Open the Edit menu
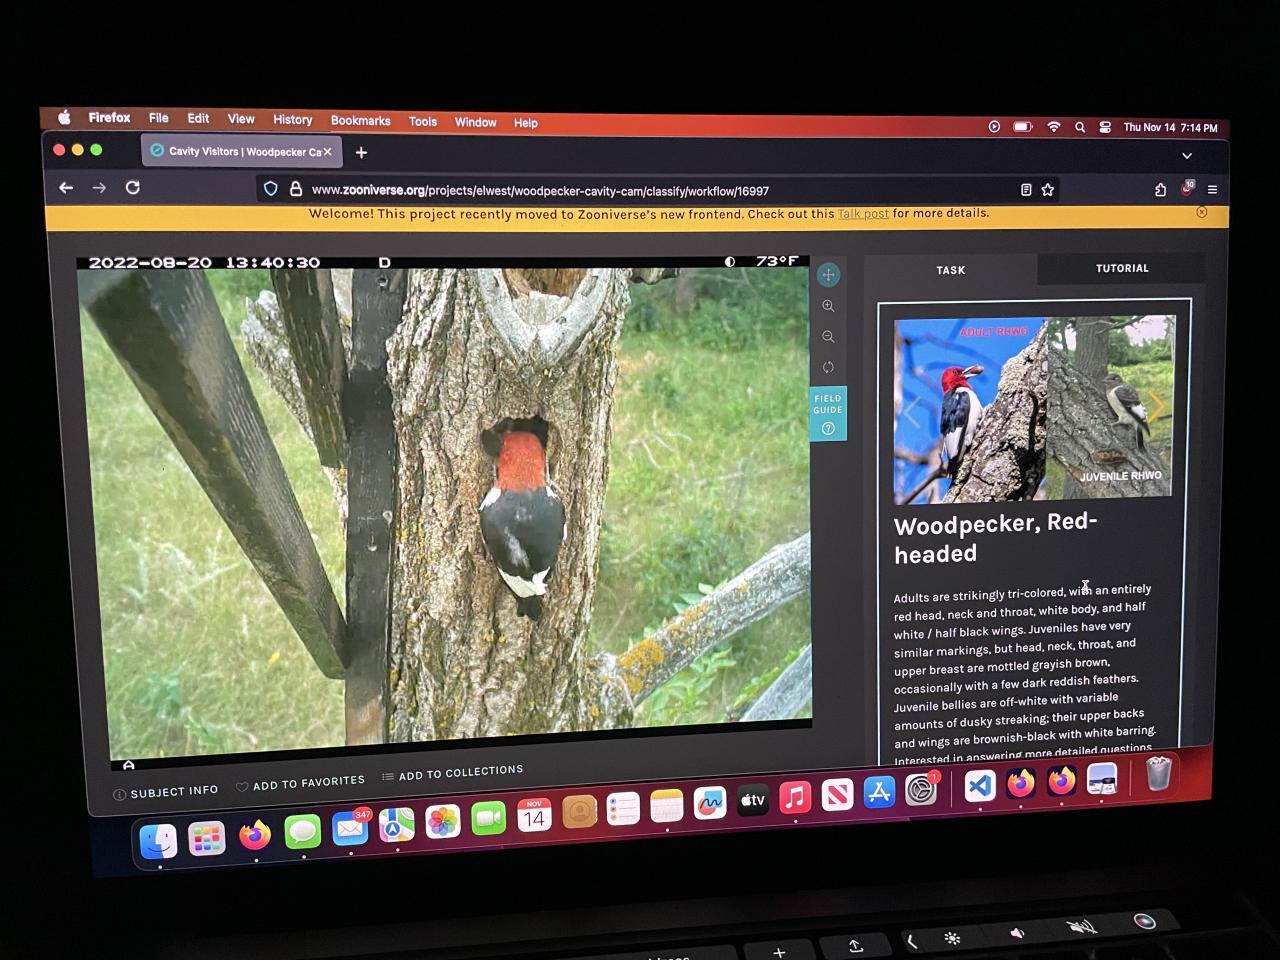Image resolution: width=1280 pixels, height=960 pixels. (198, 118)
